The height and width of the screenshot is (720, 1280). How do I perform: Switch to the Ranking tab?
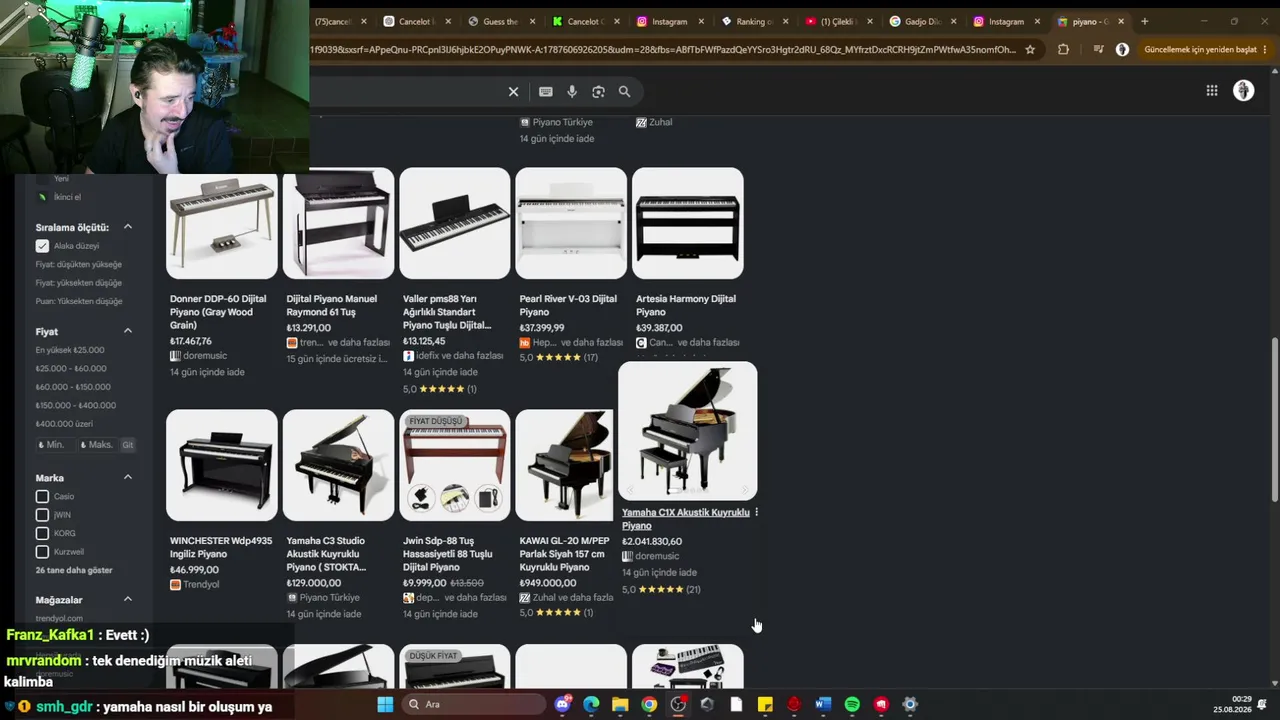(757, 21)
